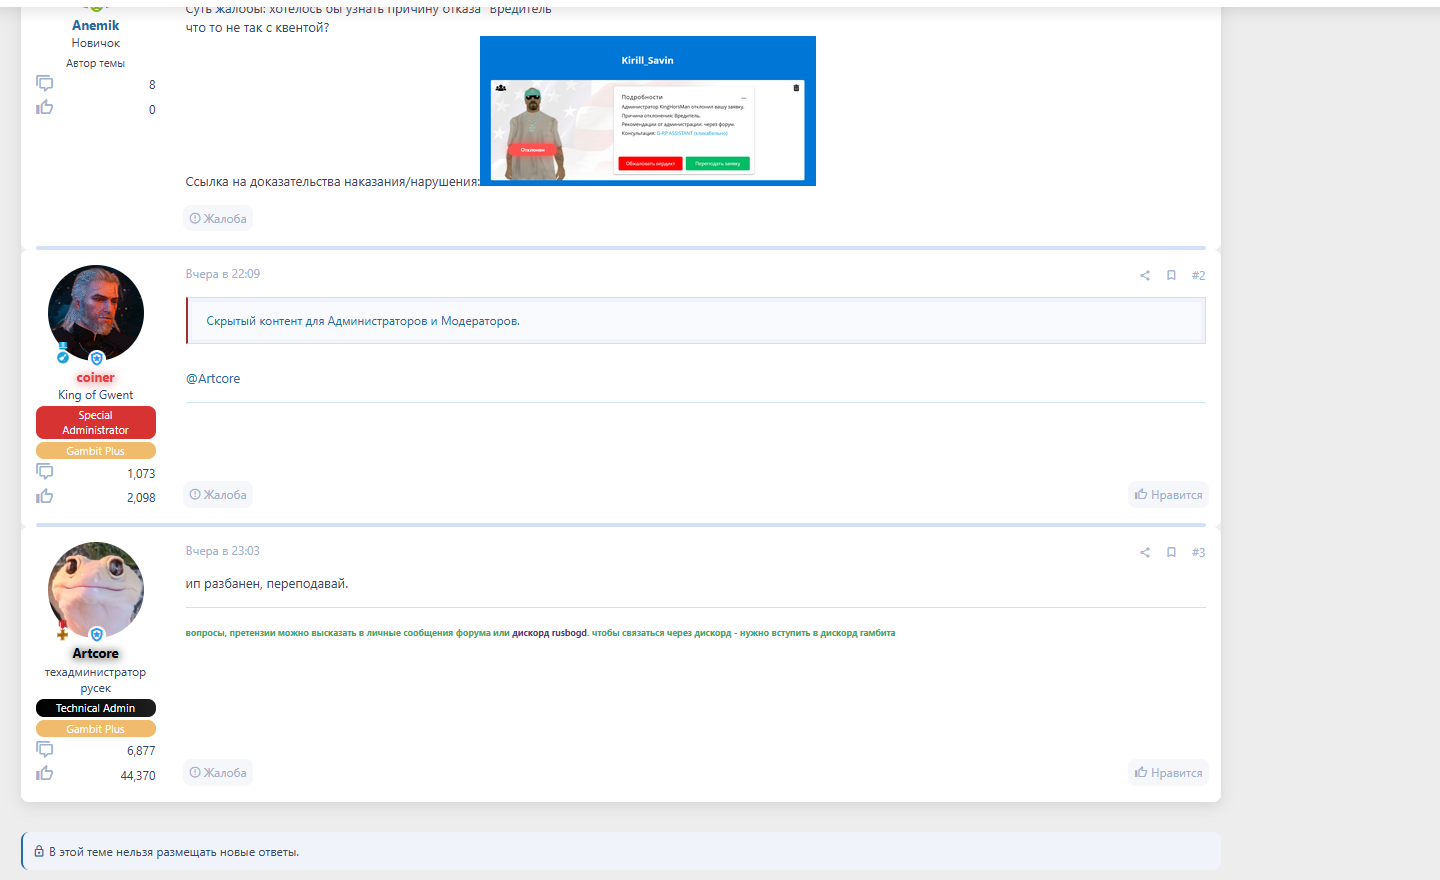
Task: Click the likes thumb icon under Artcore's profile
Action: (x=45, y=774)
